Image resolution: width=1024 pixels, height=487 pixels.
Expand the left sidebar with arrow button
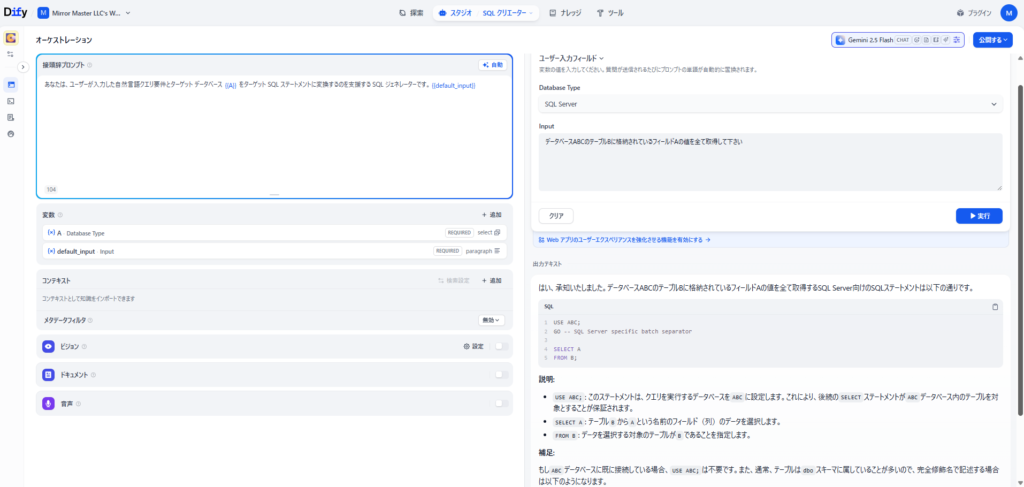24,67
